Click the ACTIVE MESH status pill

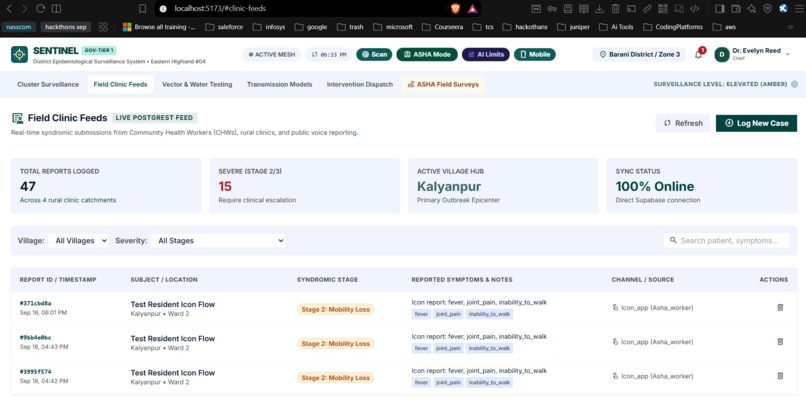pyautogui.click(x=272, y=54)
